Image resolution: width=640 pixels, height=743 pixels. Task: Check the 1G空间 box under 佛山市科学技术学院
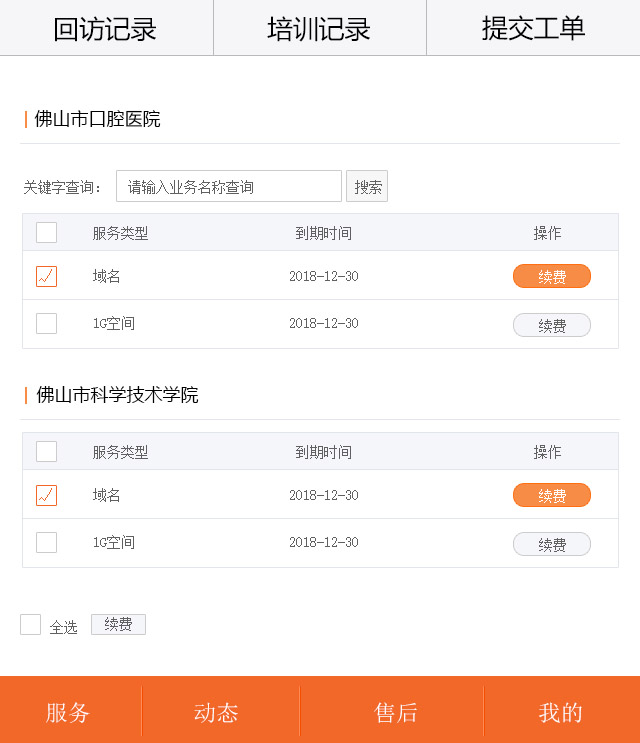click(47, 543)
